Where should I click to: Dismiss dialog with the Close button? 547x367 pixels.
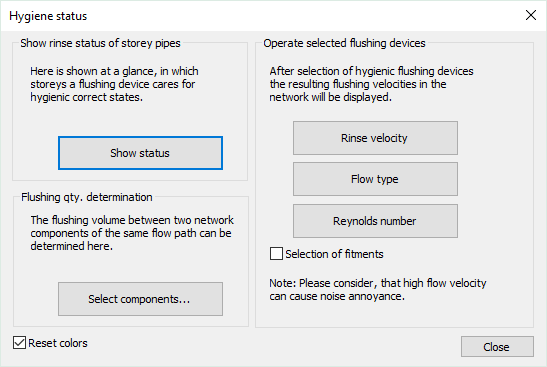497,347
